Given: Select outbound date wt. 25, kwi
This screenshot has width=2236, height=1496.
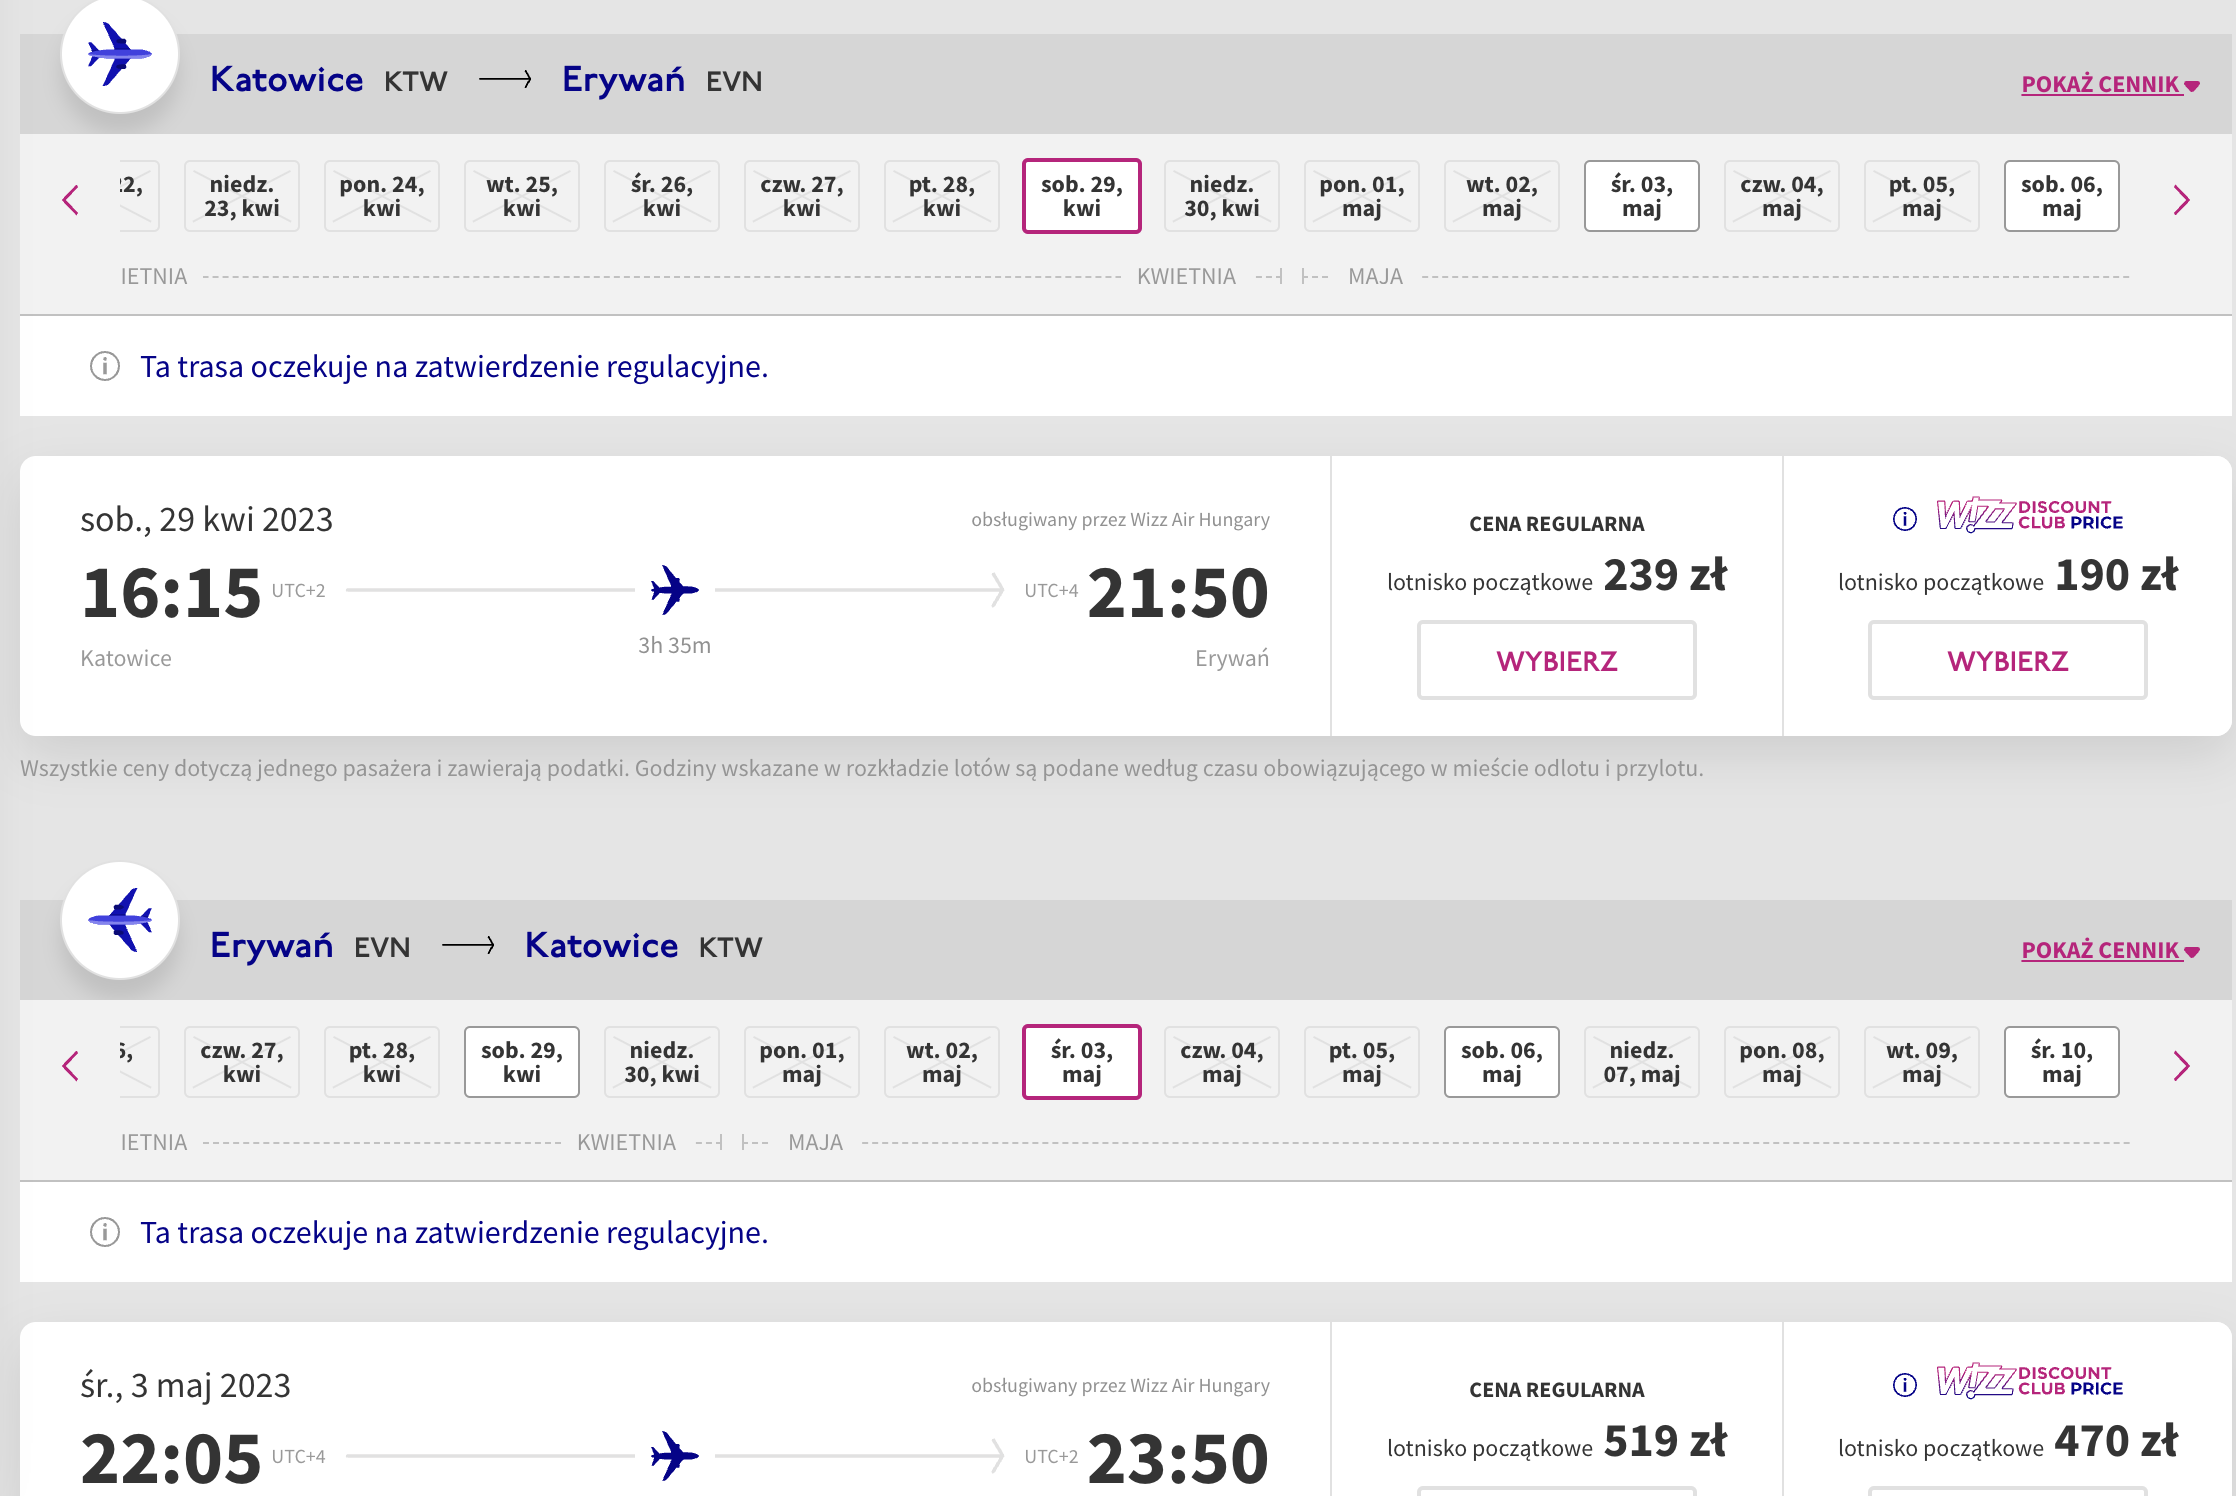Looking at the screenshot, I should coord(522,196).
